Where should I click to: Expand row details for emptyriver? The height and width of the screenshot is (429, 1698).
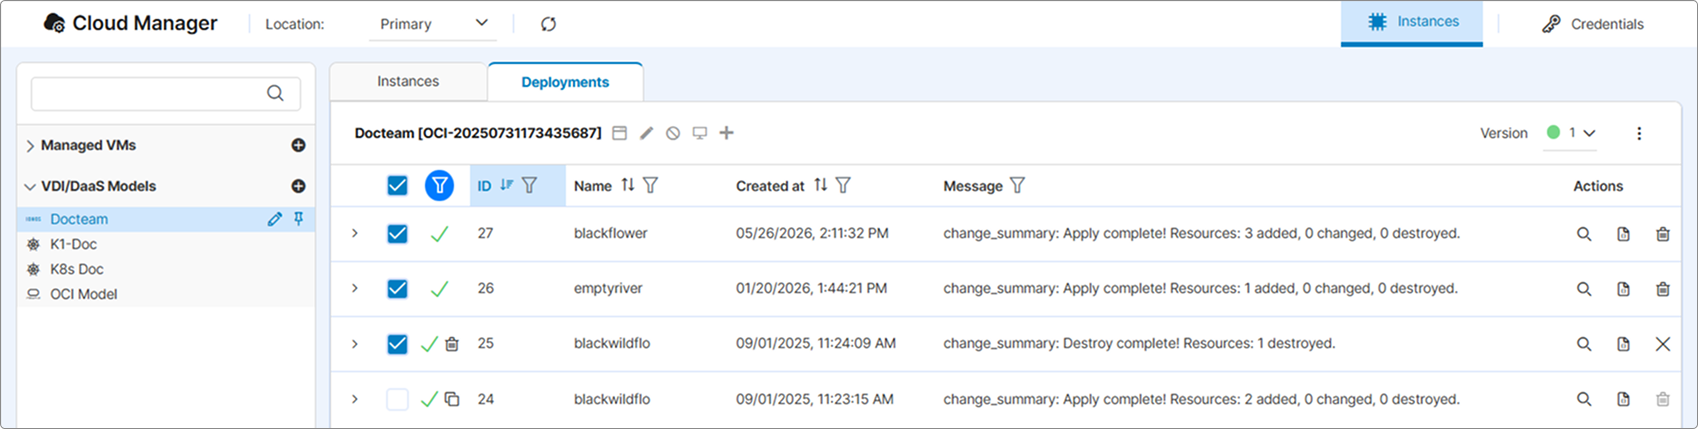pyautogui.click(x=355, y=288)
